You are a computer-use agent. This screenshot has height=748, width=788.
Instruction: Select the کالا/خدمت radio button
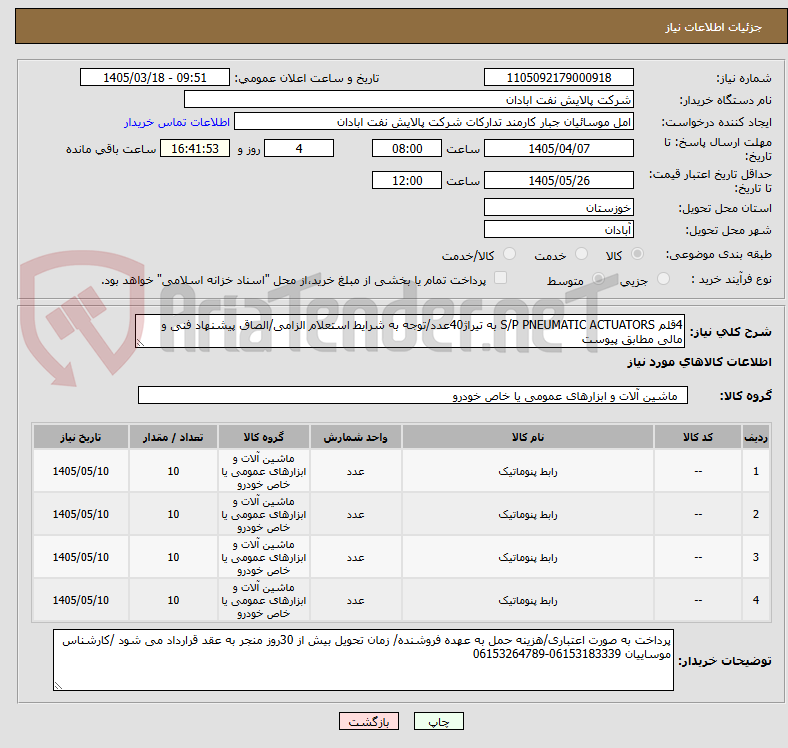click(510, 254)
